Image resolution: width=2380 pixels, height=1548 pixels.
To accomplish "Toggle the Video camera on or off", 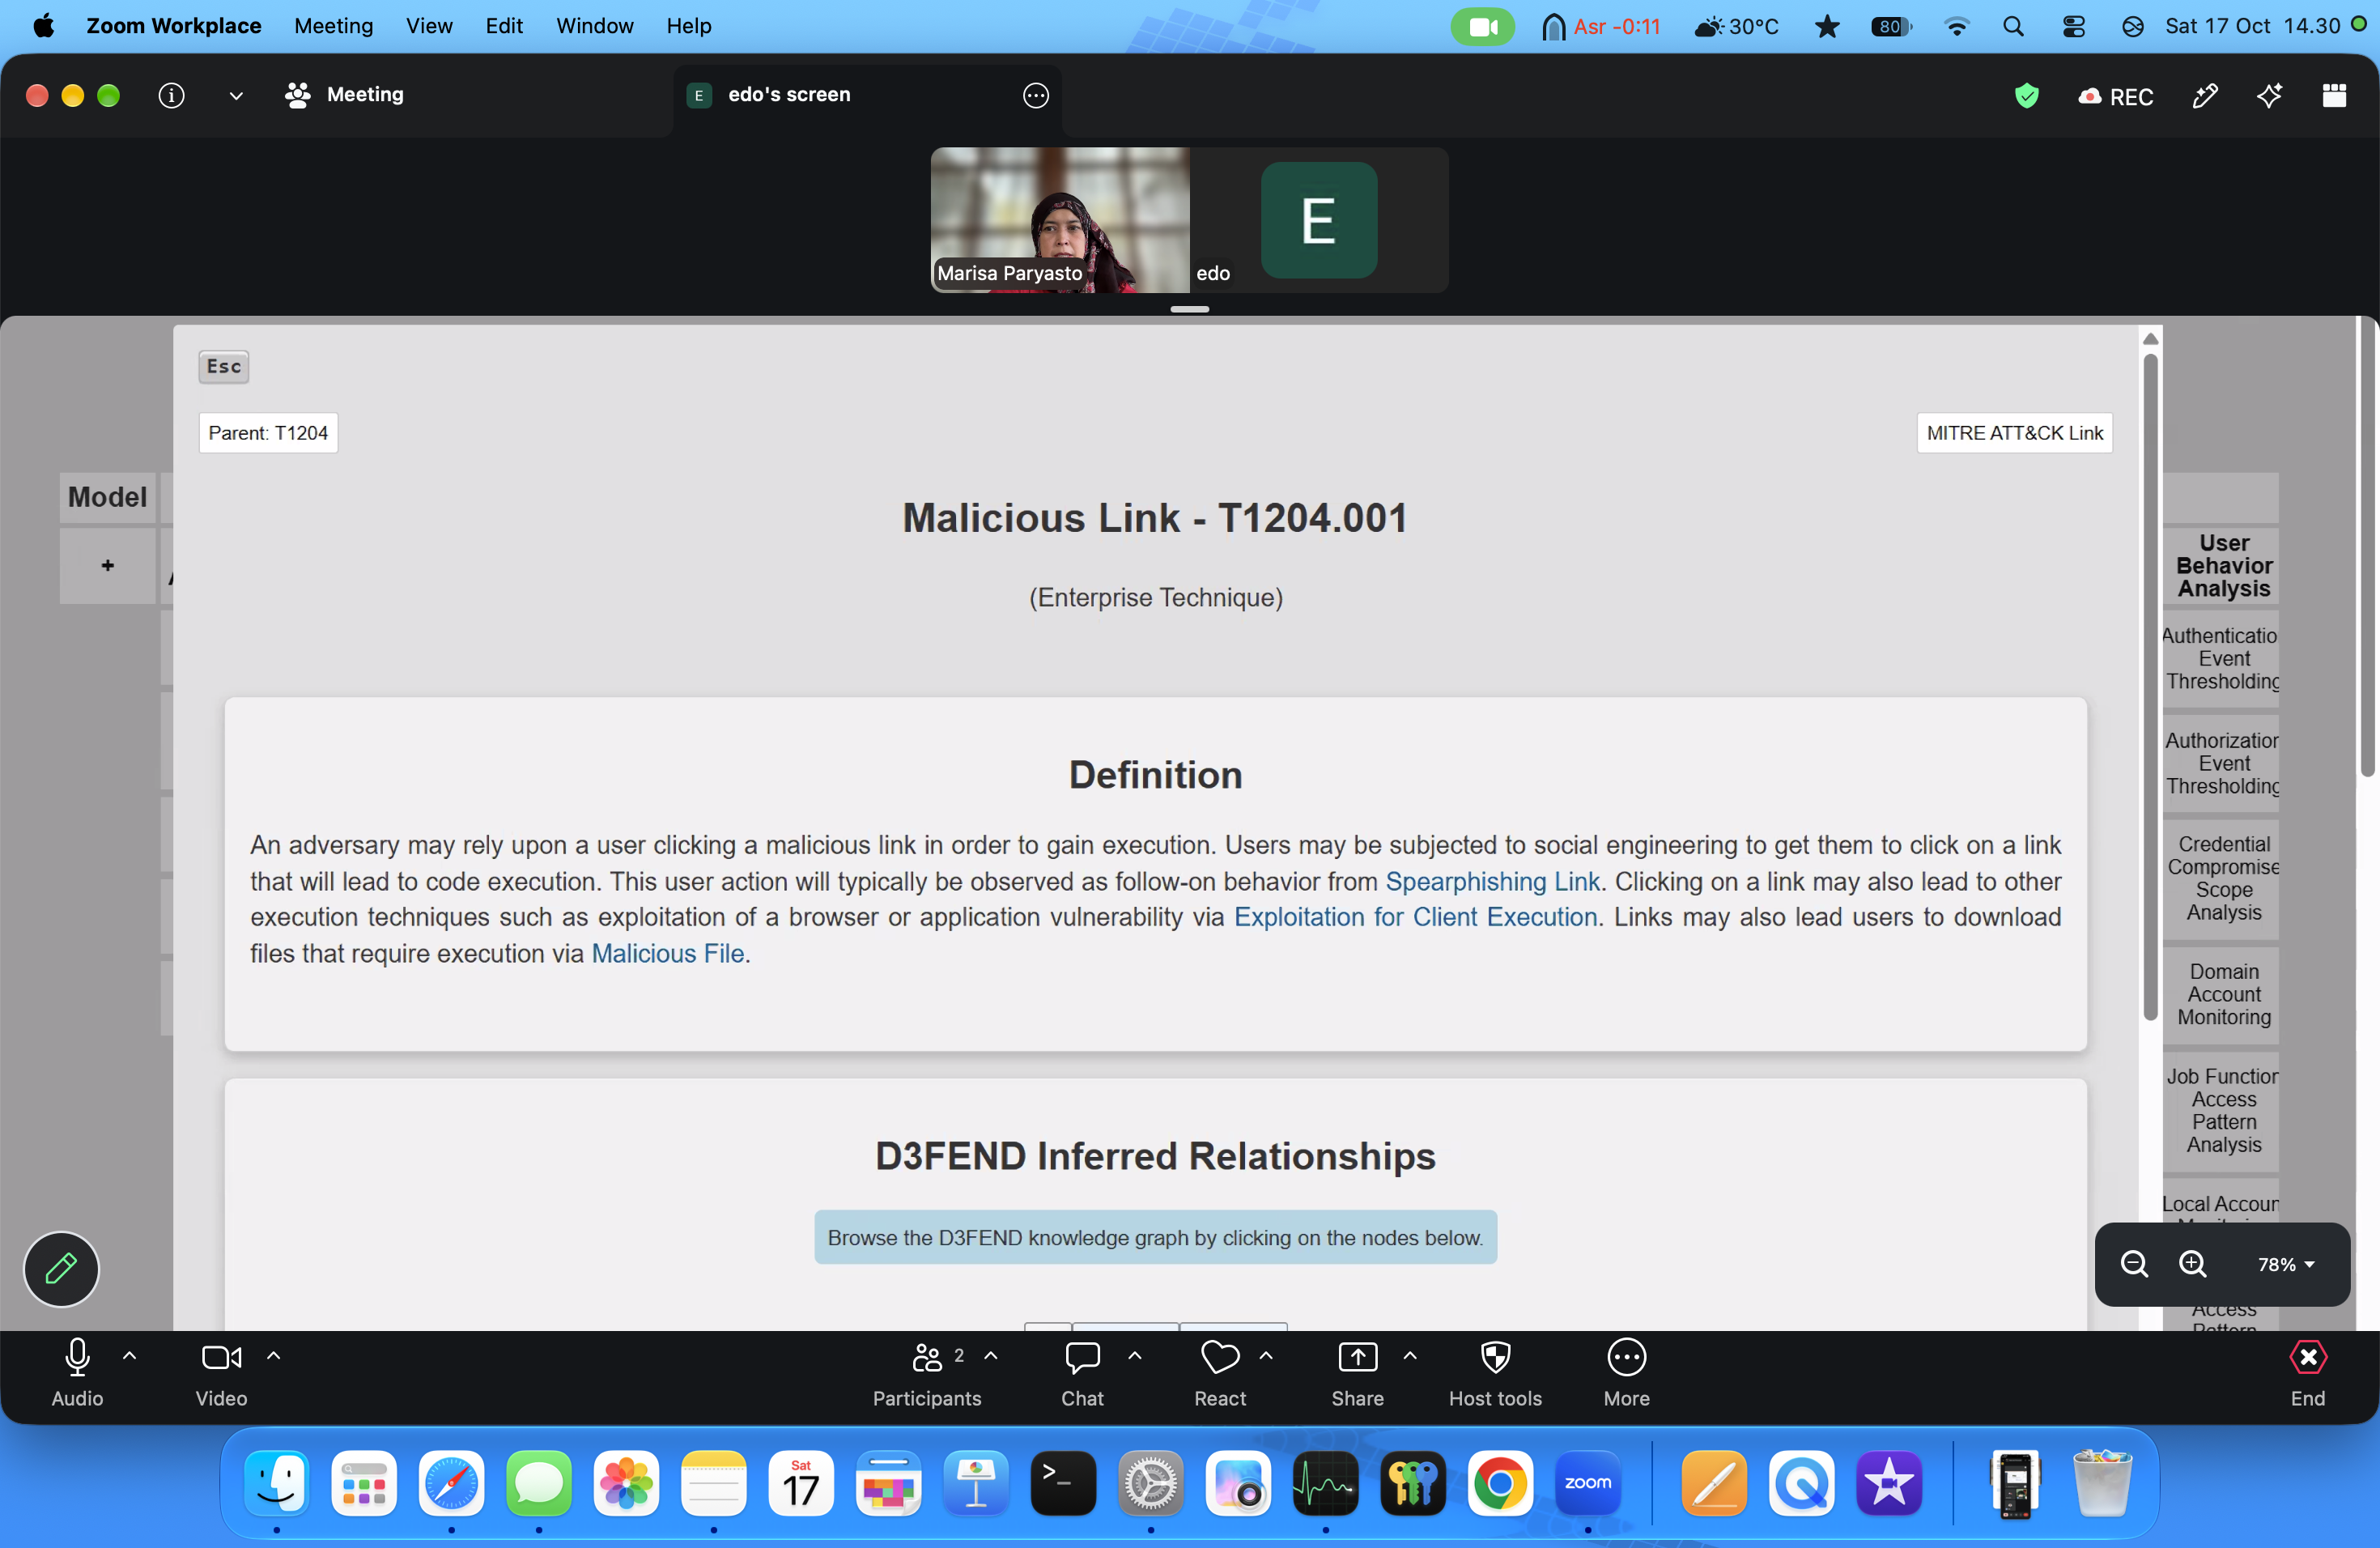I will pyautogui.click(x=221, y=1374).
